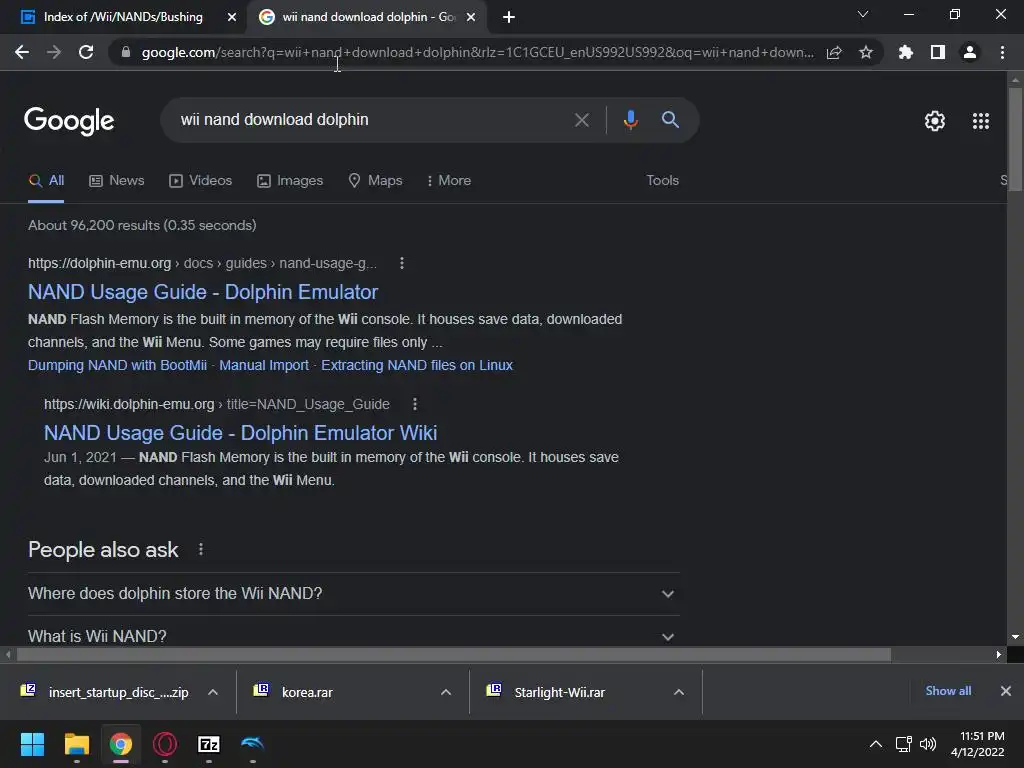The height and width of the screenshot is (768, 1024).
Task: Switch to Maps results
Action: (x=376, y=181)
